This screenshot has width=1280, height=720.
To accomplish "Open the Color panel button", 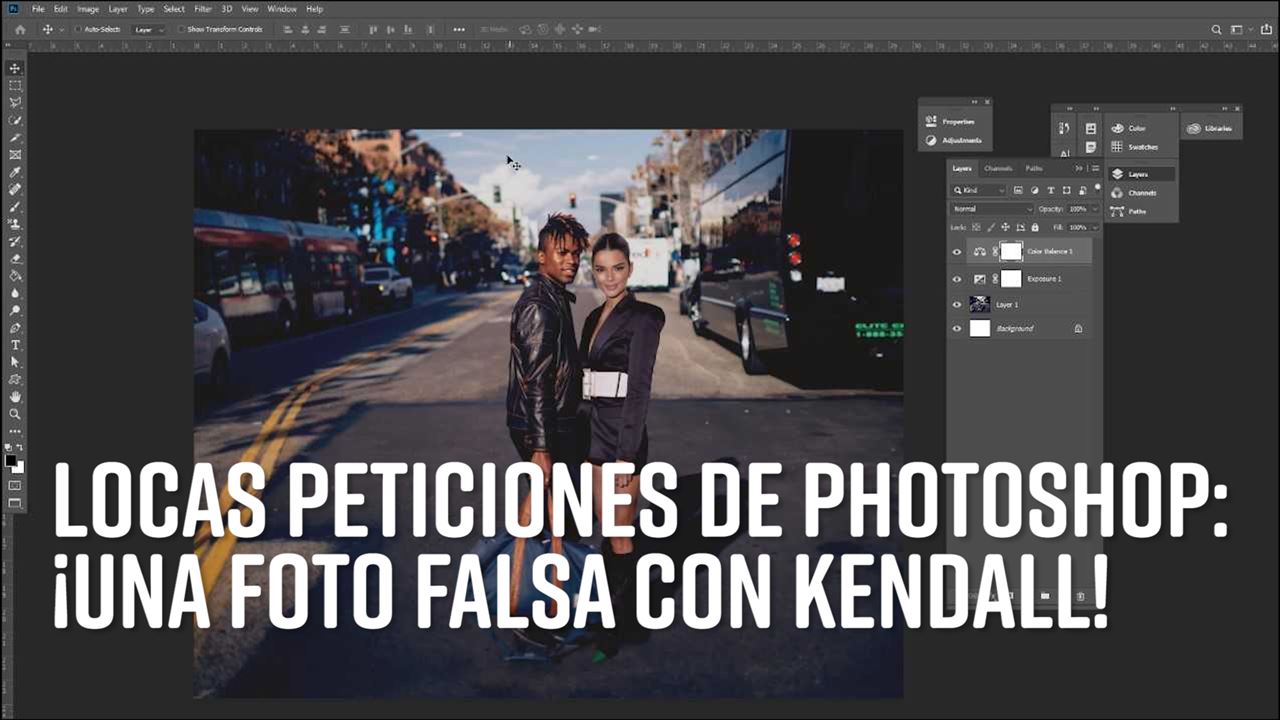I will tap(1128, 128).
